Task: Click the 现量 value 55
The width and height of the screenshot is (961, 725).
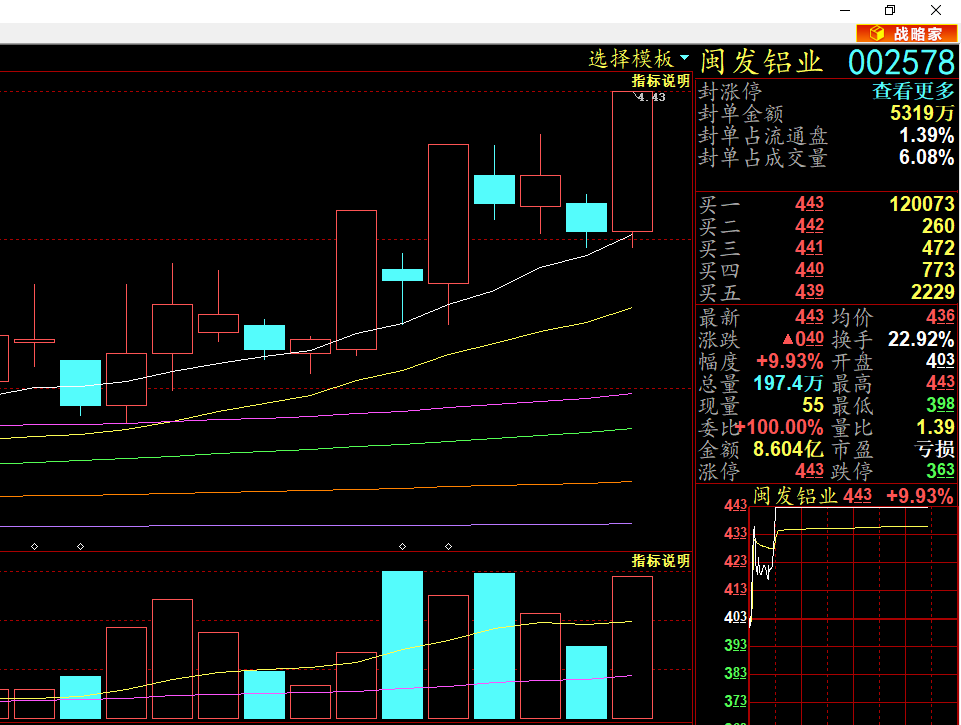Action: [x=813, y=405]
